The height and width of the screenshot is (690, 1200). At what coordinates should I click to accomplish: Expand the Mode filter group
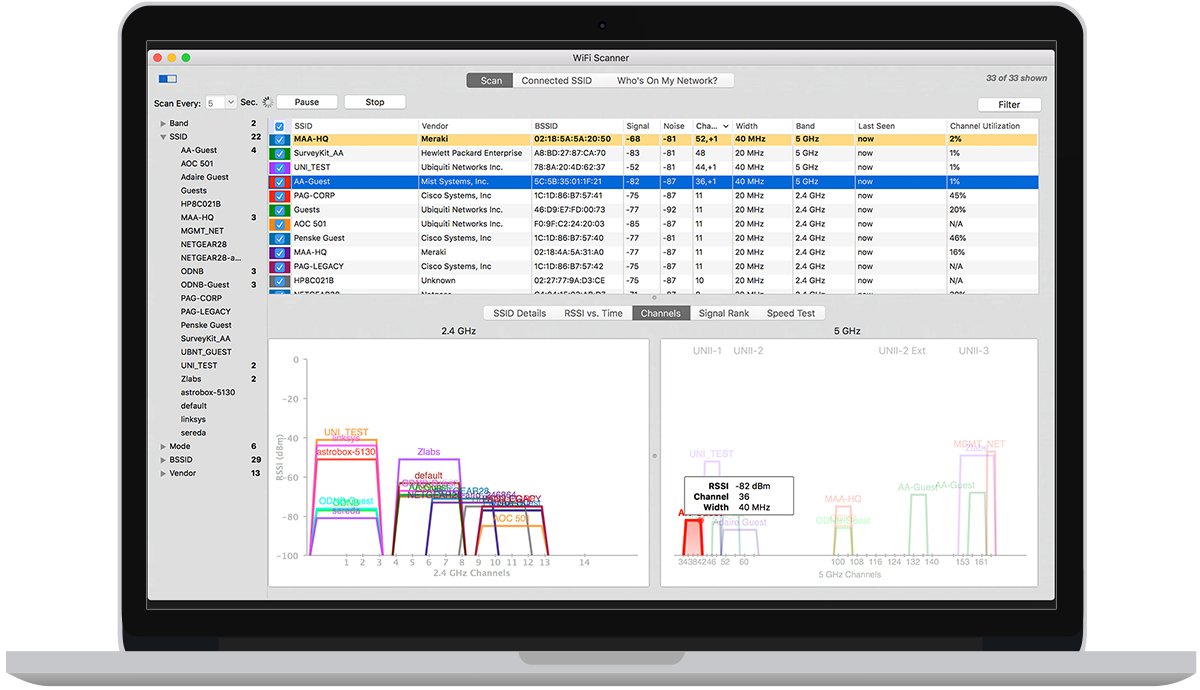pyautogui.click(x=162, y=447)
